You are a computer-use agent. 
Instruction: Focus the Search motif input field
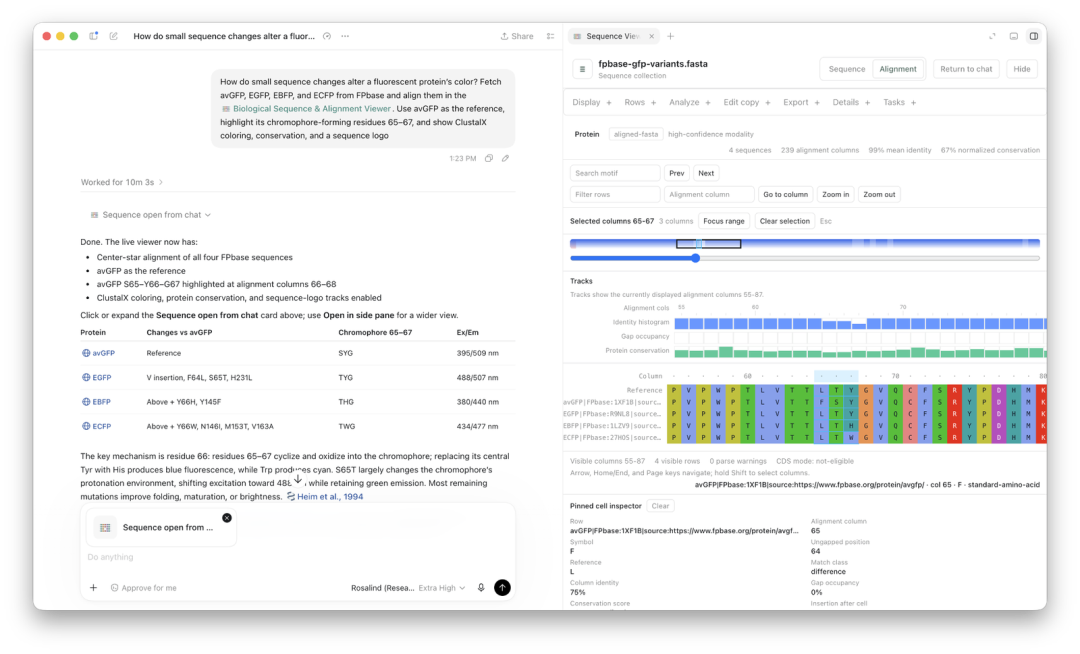tap(614, 173)
